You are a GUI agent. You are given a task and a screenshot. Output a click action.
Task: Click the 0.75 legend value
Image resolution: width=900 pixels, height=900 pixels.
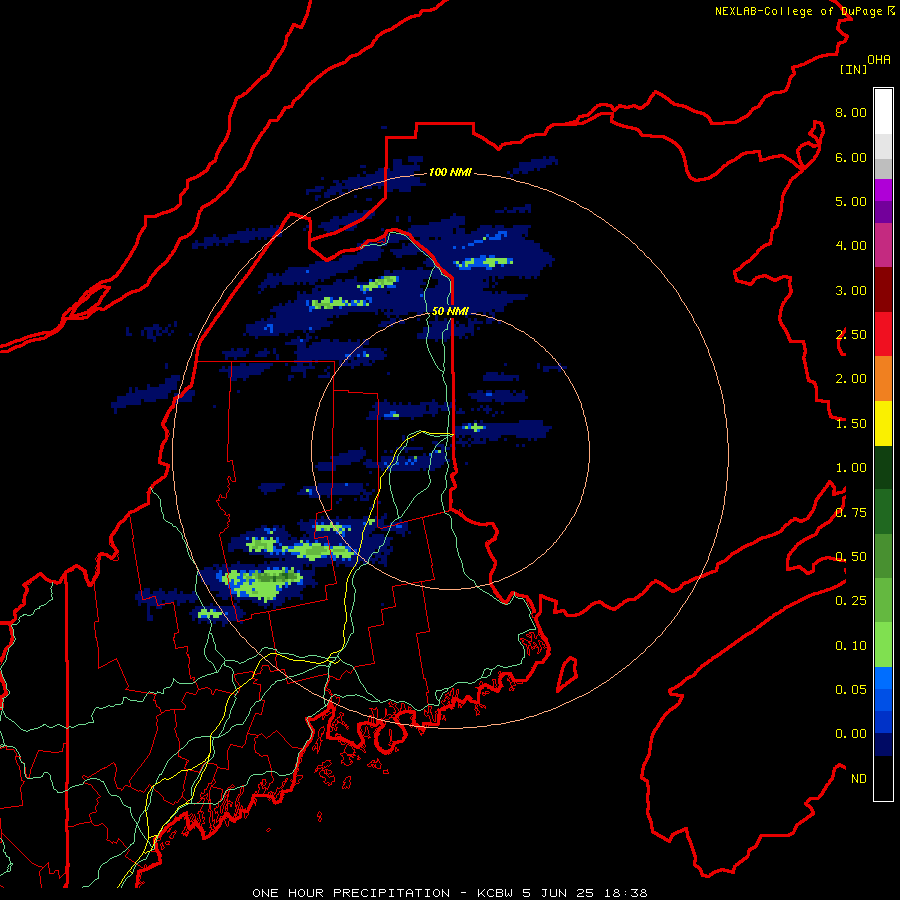point(851,513)
